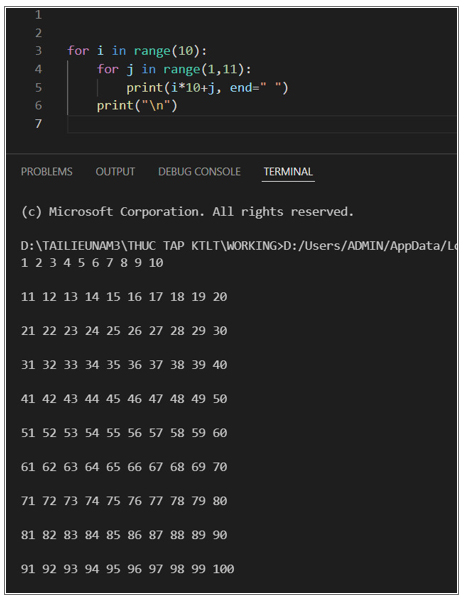Select the DEBUG CONSOLE tab
The width and height of the screenshot is (466, 602).
(199, 171)
